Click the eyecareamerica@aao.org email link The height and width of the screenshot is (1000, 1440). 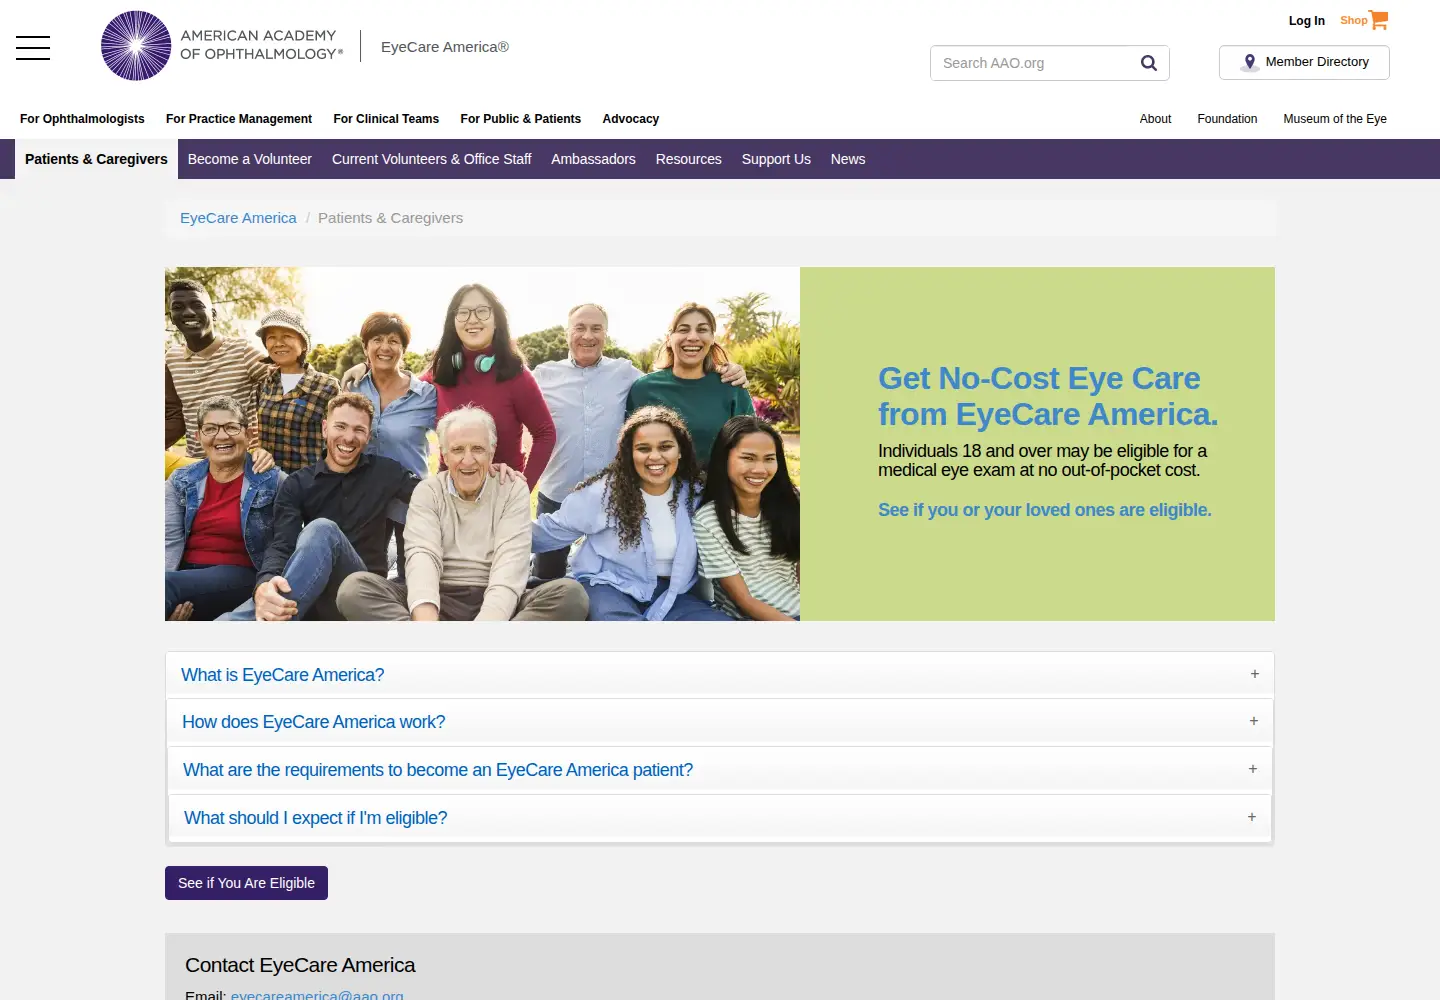click(317, 995)
